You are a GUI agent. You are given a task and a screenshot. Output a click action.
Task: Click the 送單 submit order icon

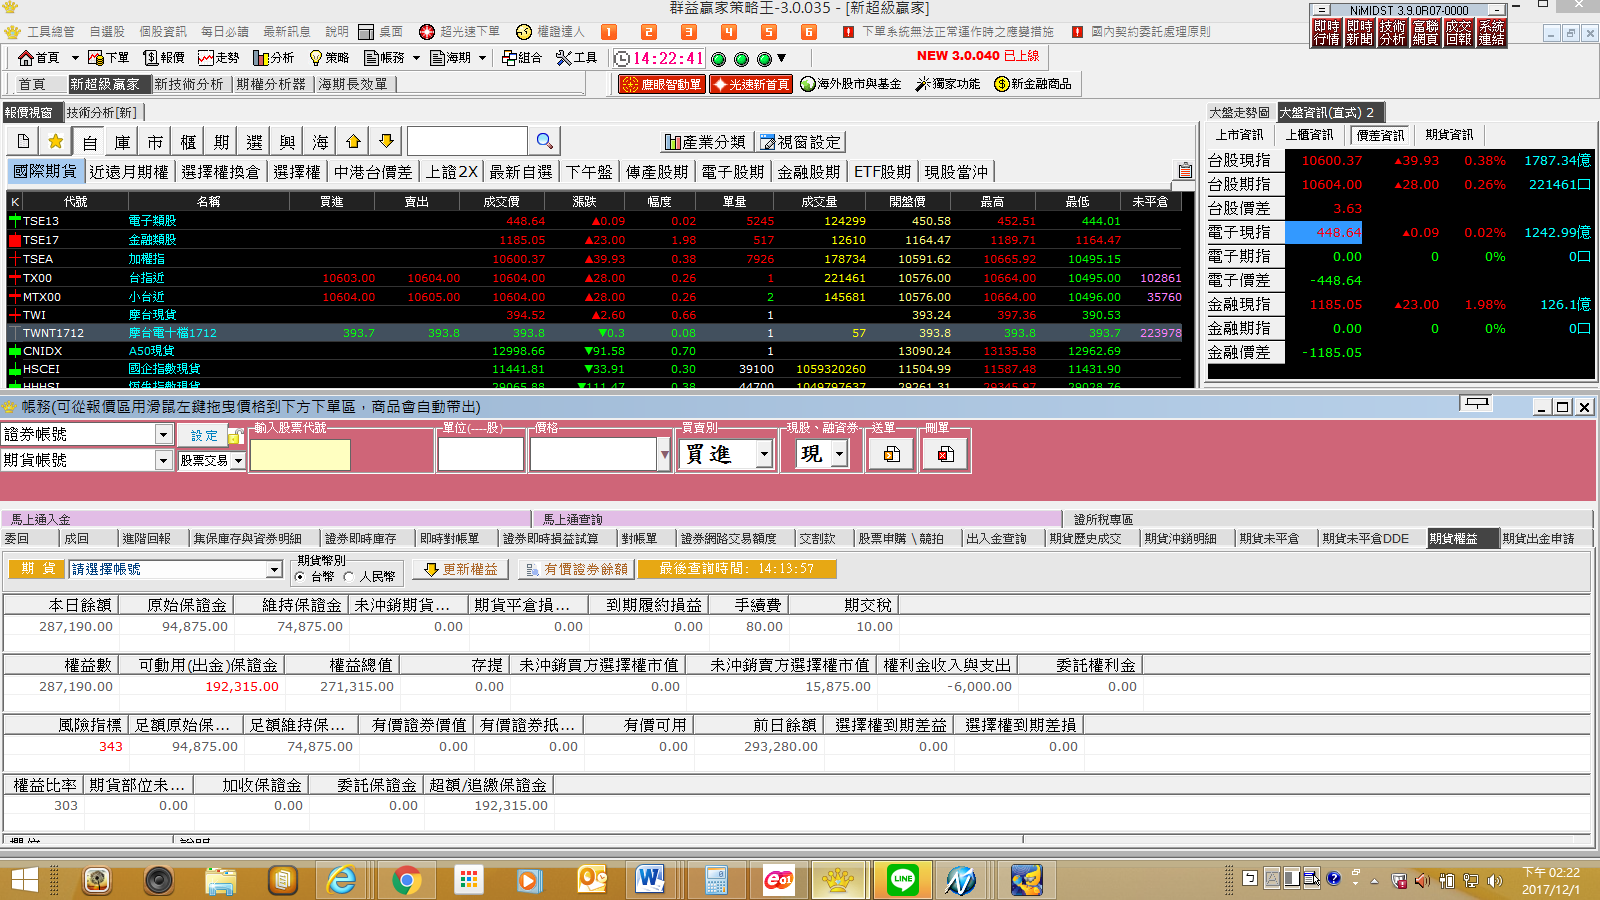click(891, 455)
